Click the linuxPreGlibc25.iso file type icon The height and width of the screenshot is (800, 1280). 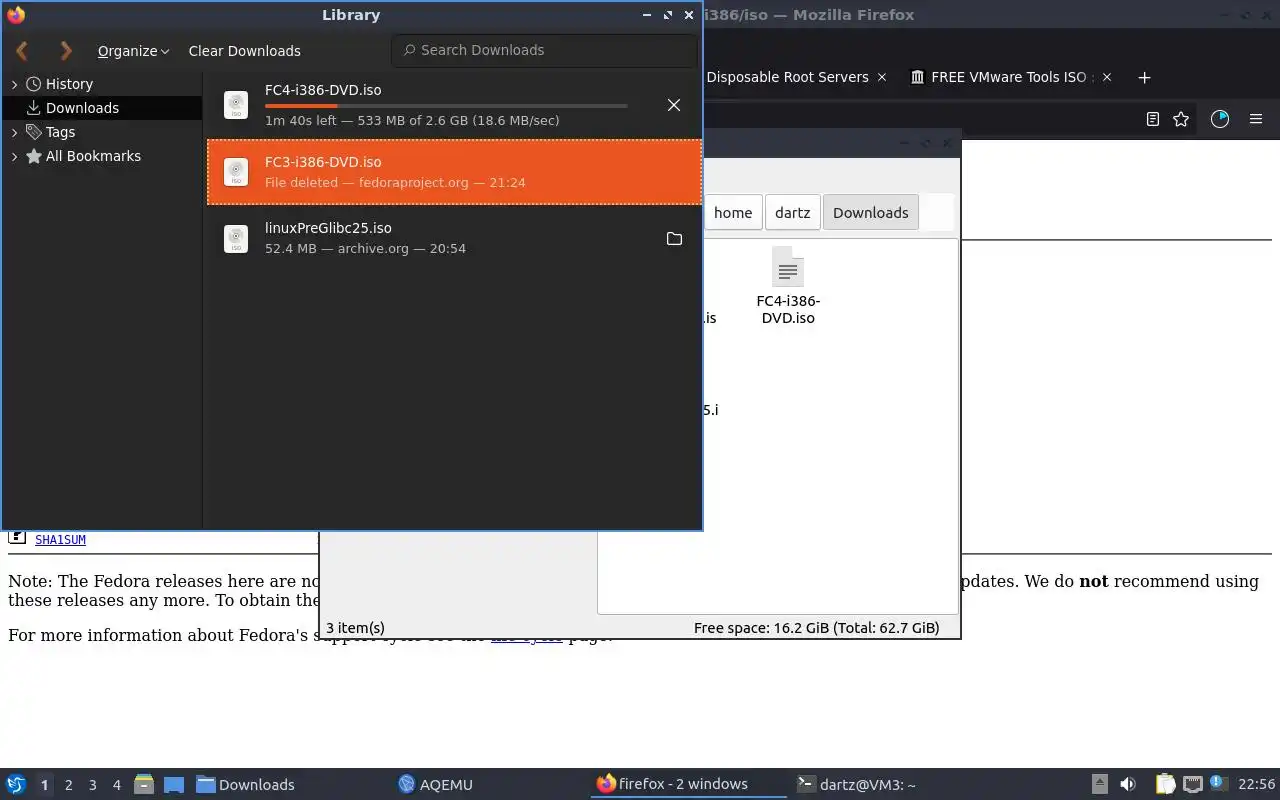tap(236, 238)
